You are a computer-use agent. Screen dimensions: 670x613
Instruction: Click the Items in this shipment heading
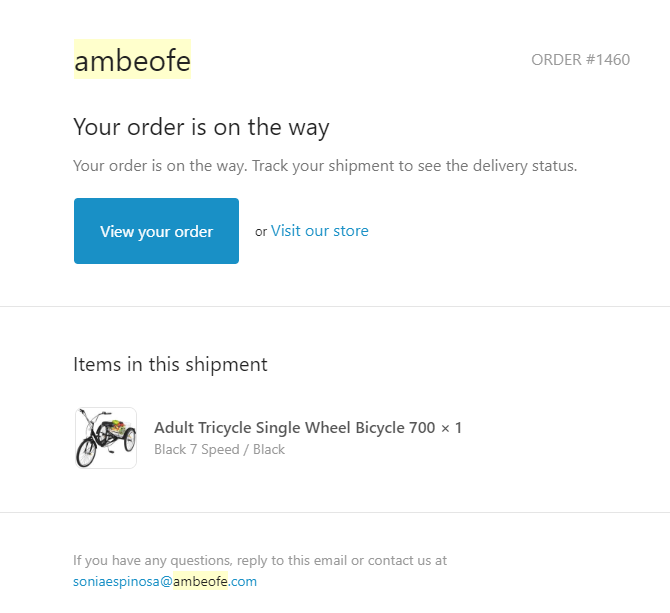click(170, 364)
